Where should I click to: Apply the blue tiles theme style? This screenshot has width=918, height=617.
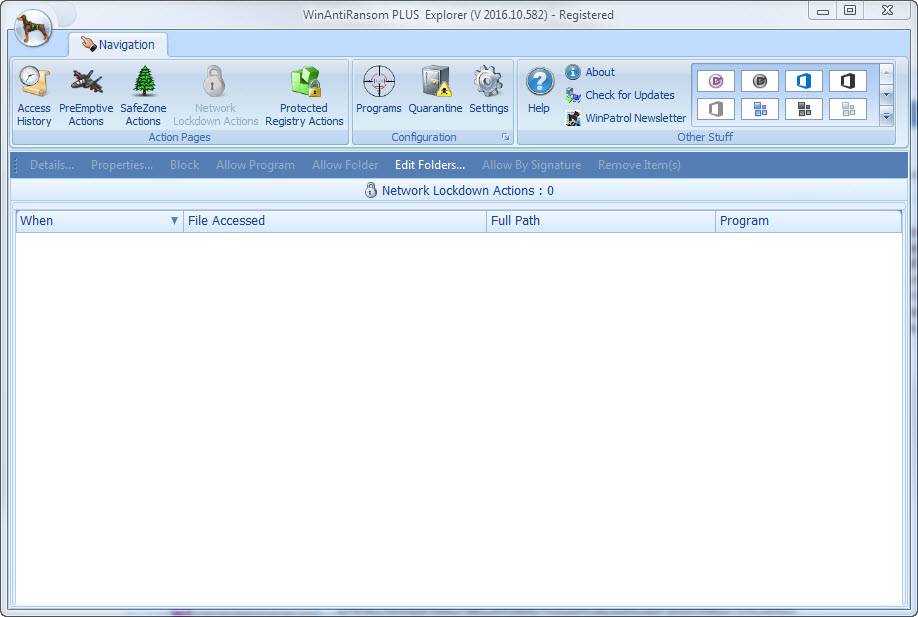[760, 109]
